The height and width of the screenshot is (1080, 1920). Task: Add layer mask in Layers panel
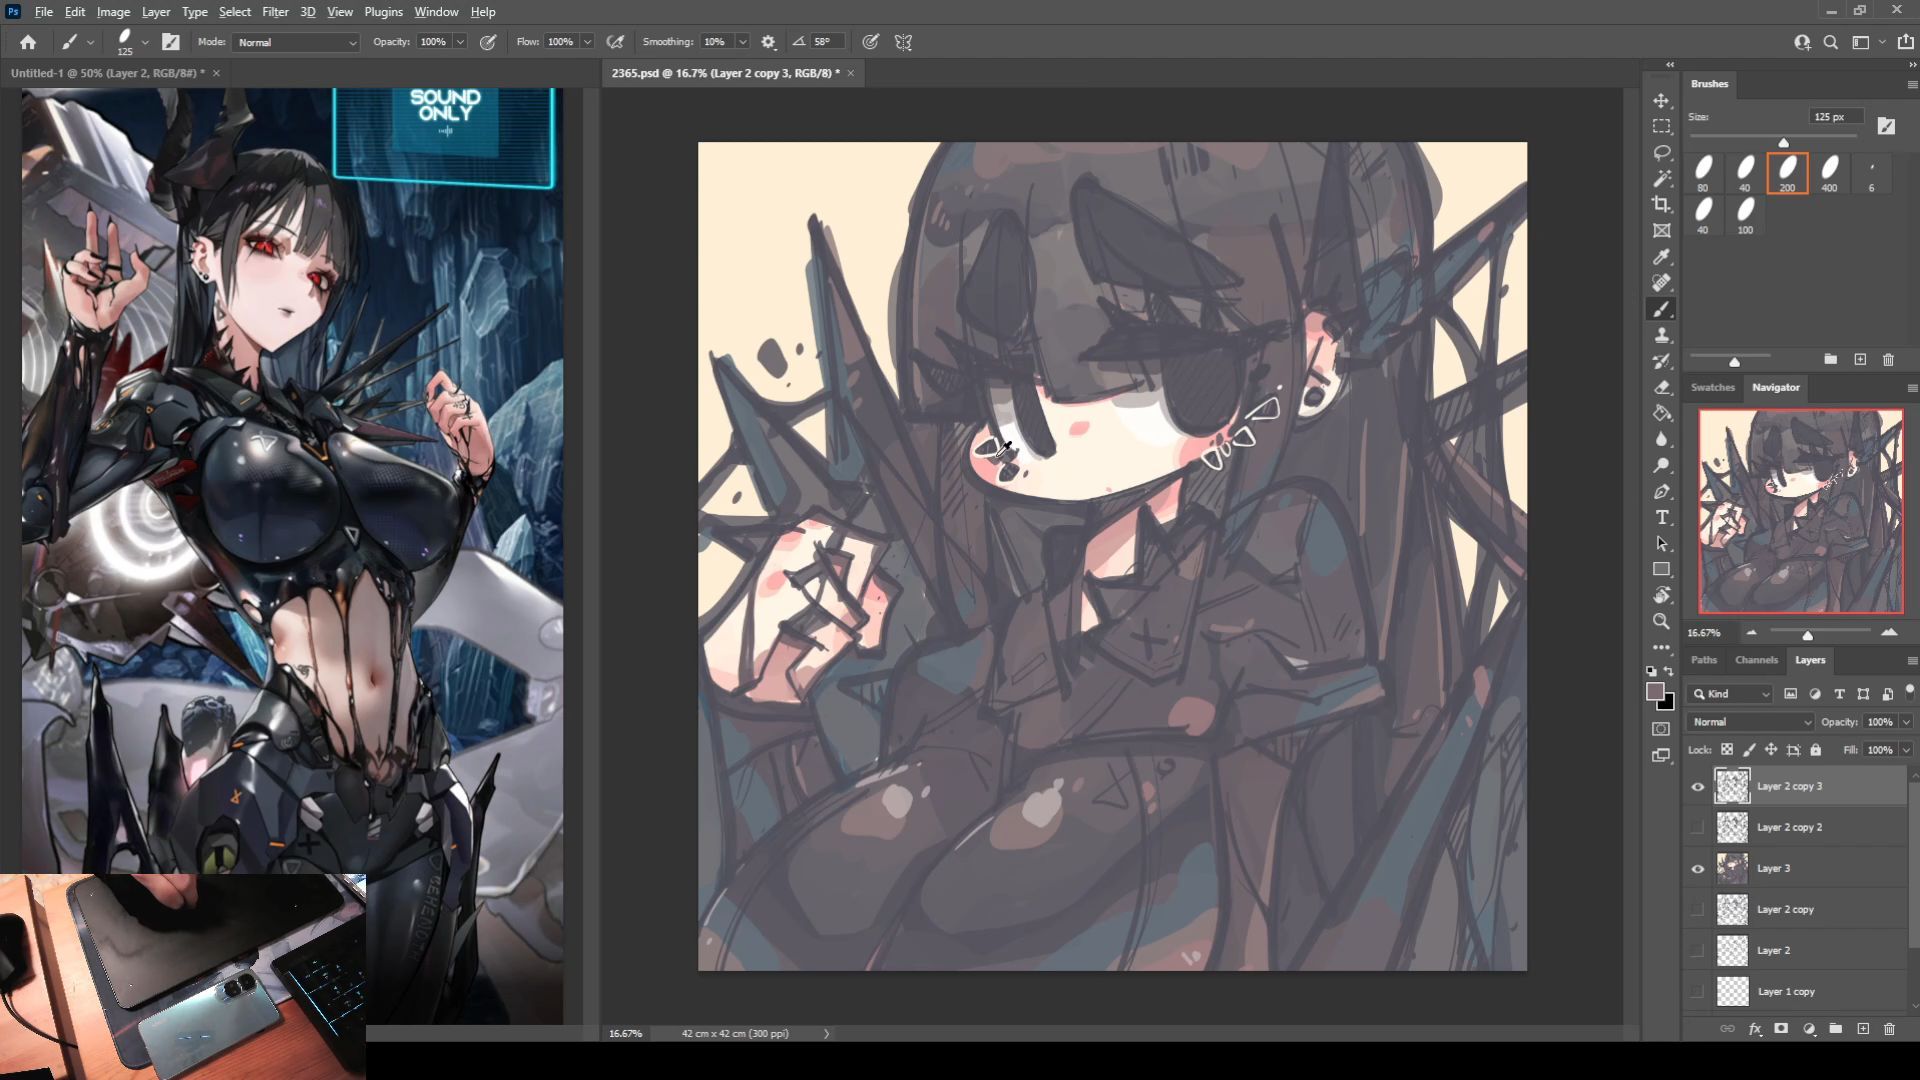(1781, 1028)
